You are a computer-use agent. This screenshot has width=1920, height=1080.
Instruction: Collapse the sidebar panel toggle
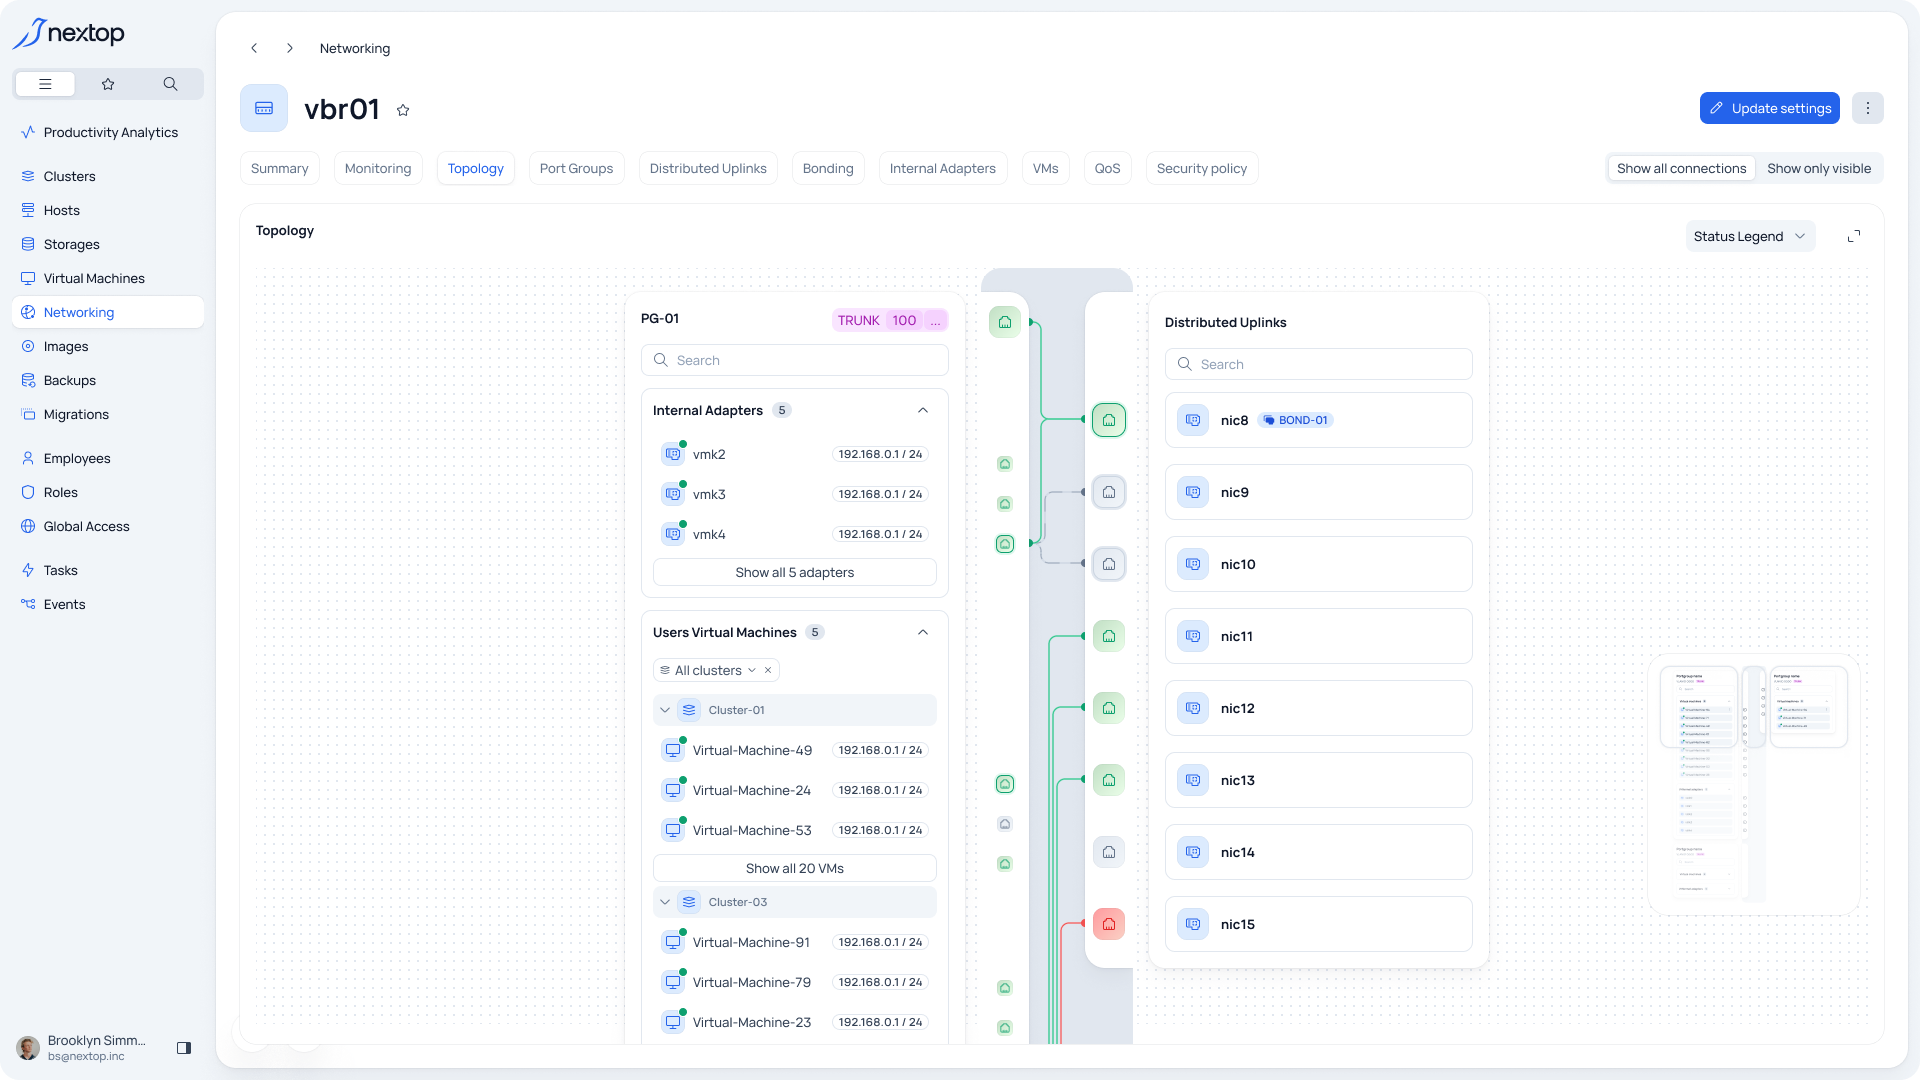pos(184,1048)
